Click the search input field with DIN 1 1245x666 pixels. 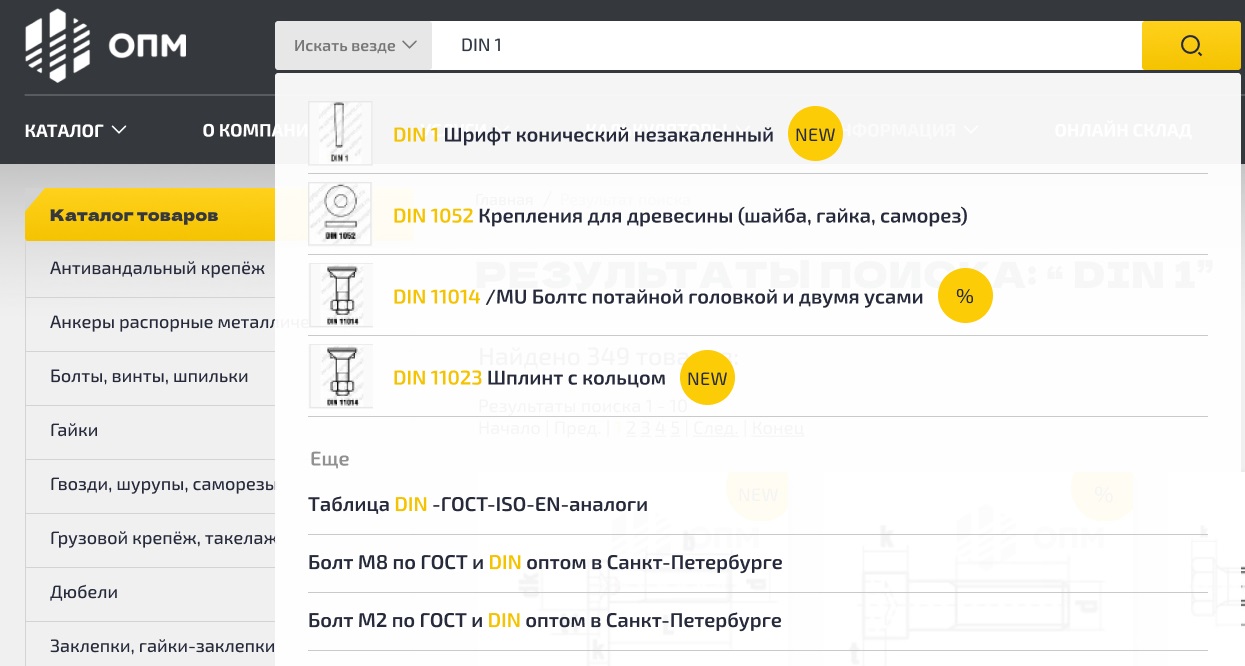785,46
